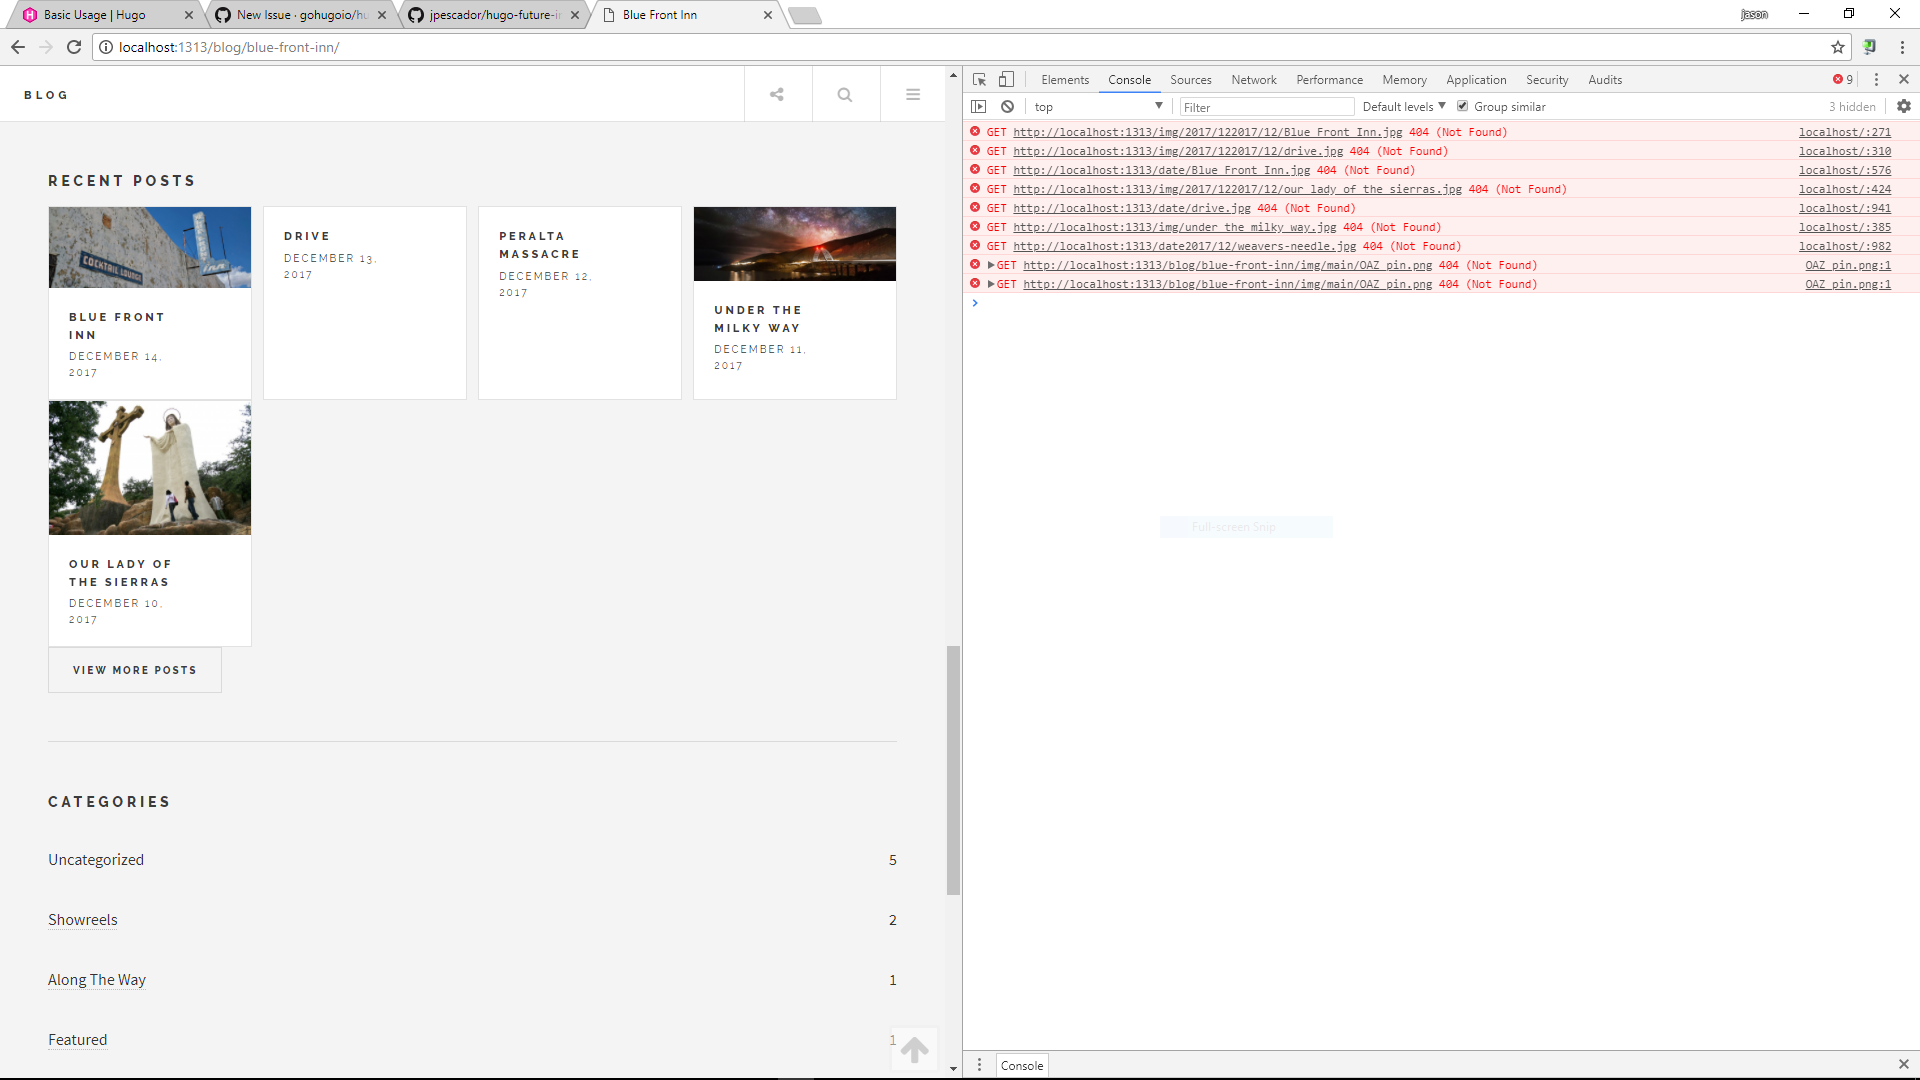
Task: Open the Default levels dropdown
Action: pyautogui.click(x=1402, y=105)
